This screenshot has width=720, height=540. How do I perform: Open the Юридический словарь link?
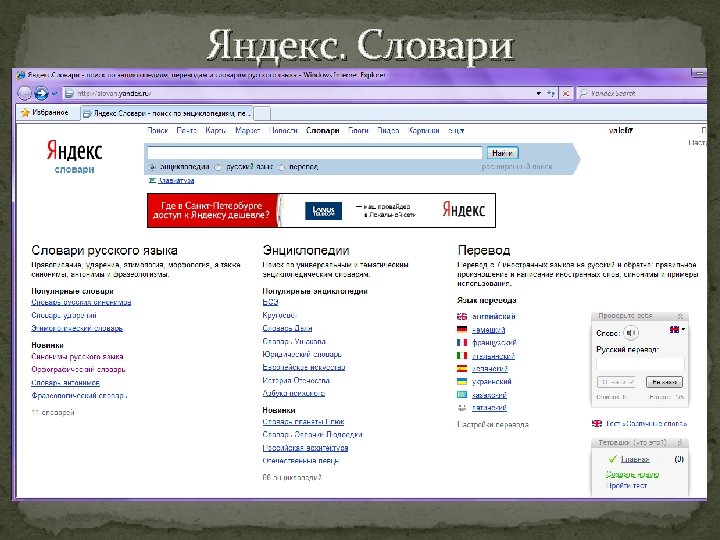pyautogui.click(x=302, y=354)
